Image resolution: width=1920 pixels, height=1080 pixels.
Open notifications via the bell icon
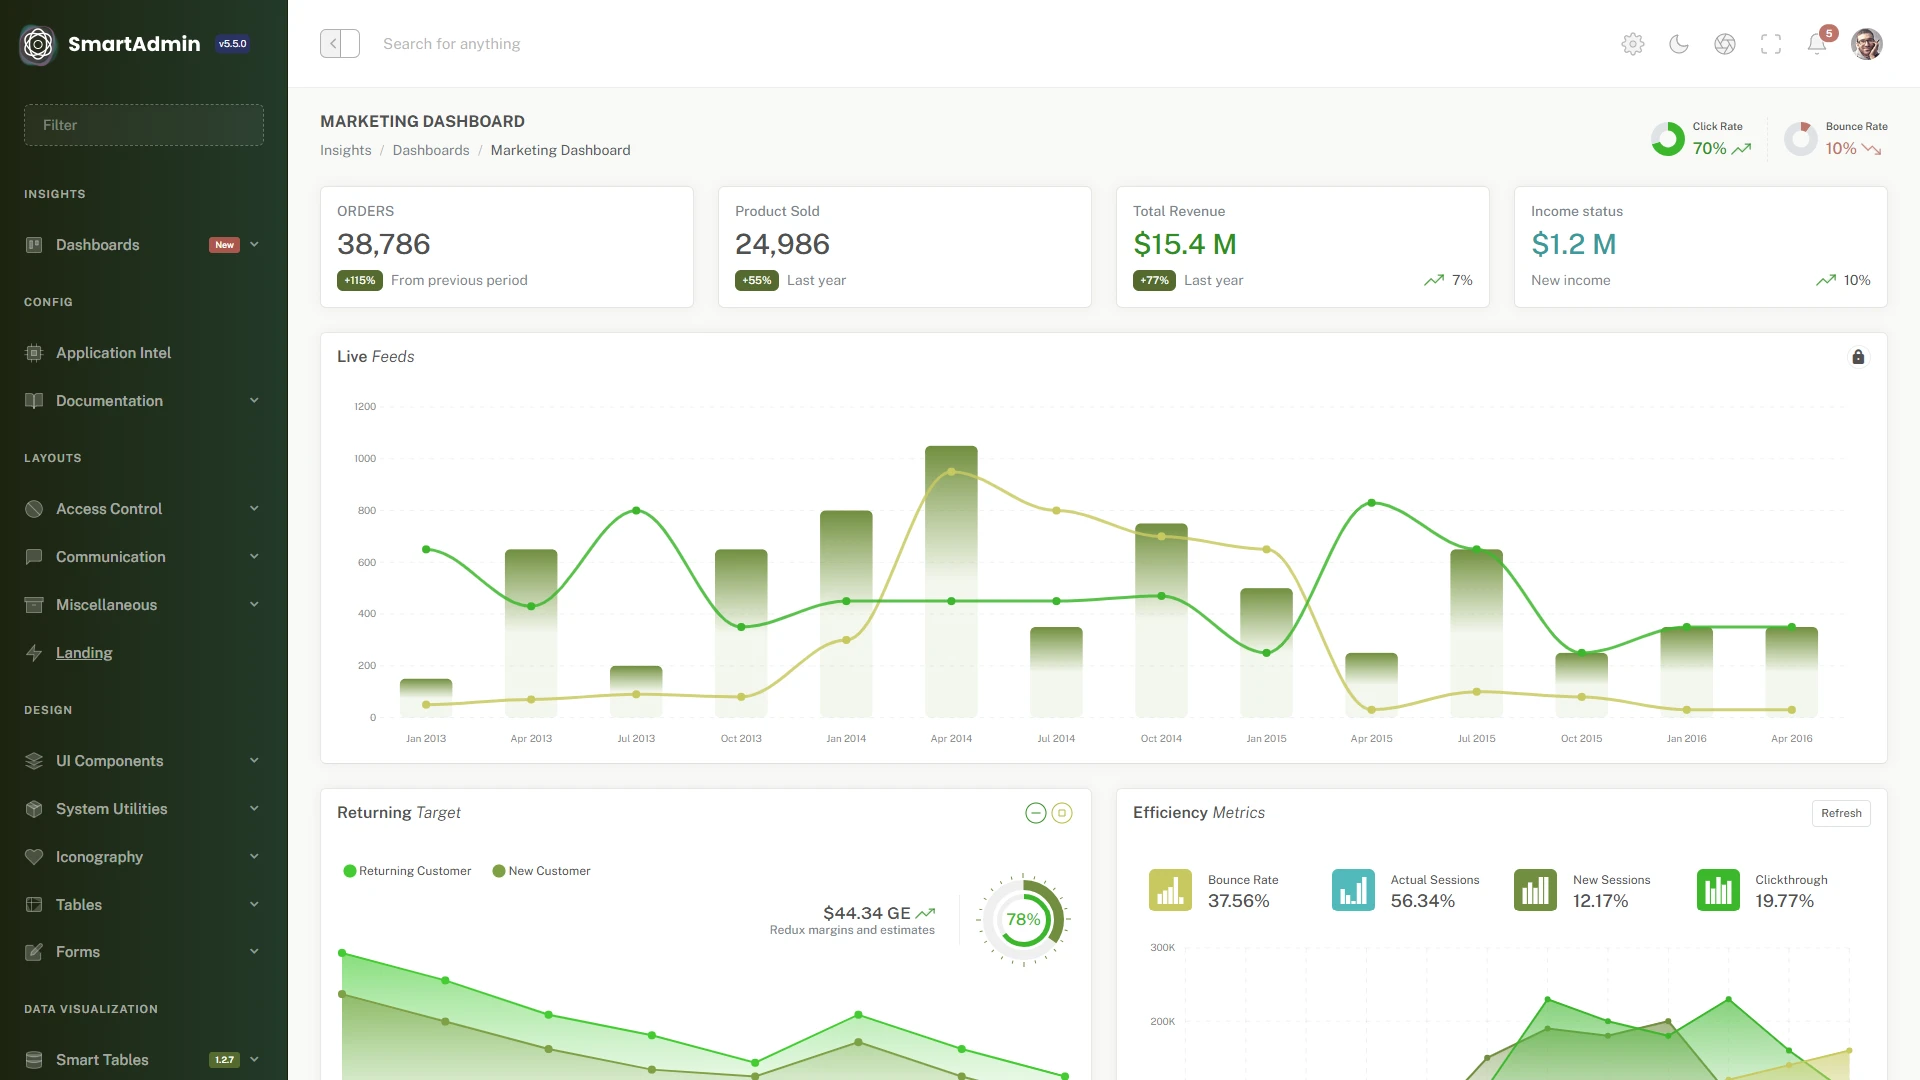[1817, 44]
